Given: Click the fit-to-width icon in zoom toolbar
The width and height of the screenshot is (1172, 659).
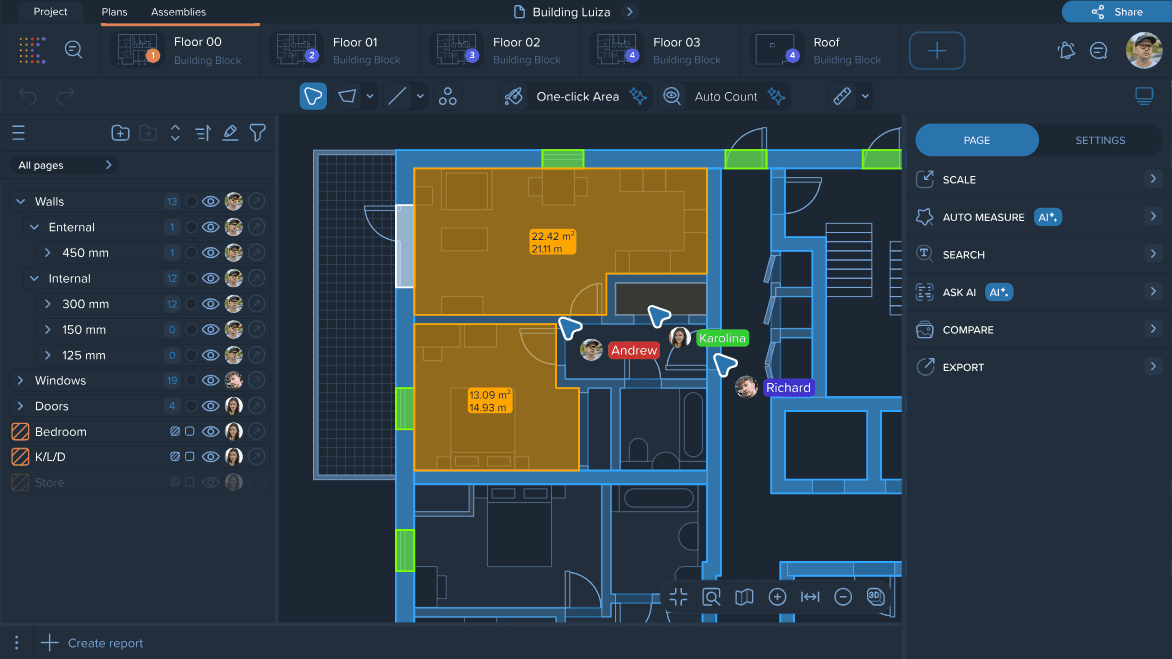Looking at the screenshot, I should coord(810,597).
